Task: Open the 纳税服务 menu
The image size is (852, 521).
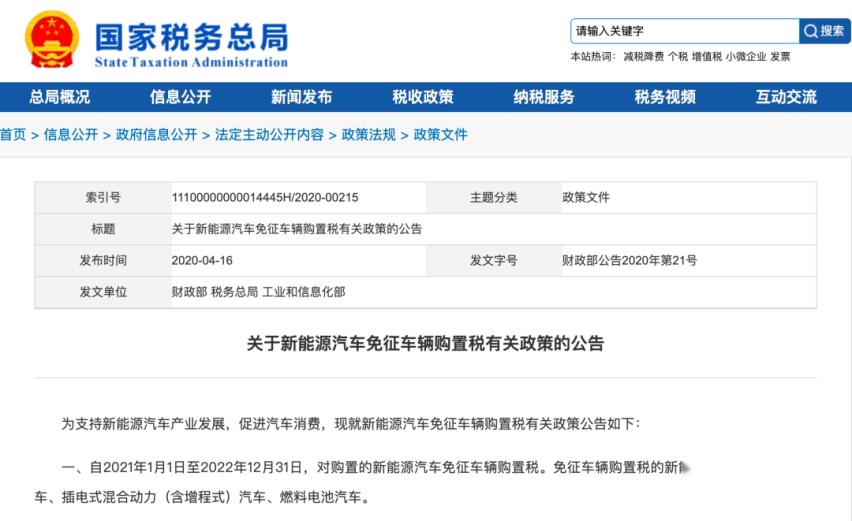Action: pos(544,97)
